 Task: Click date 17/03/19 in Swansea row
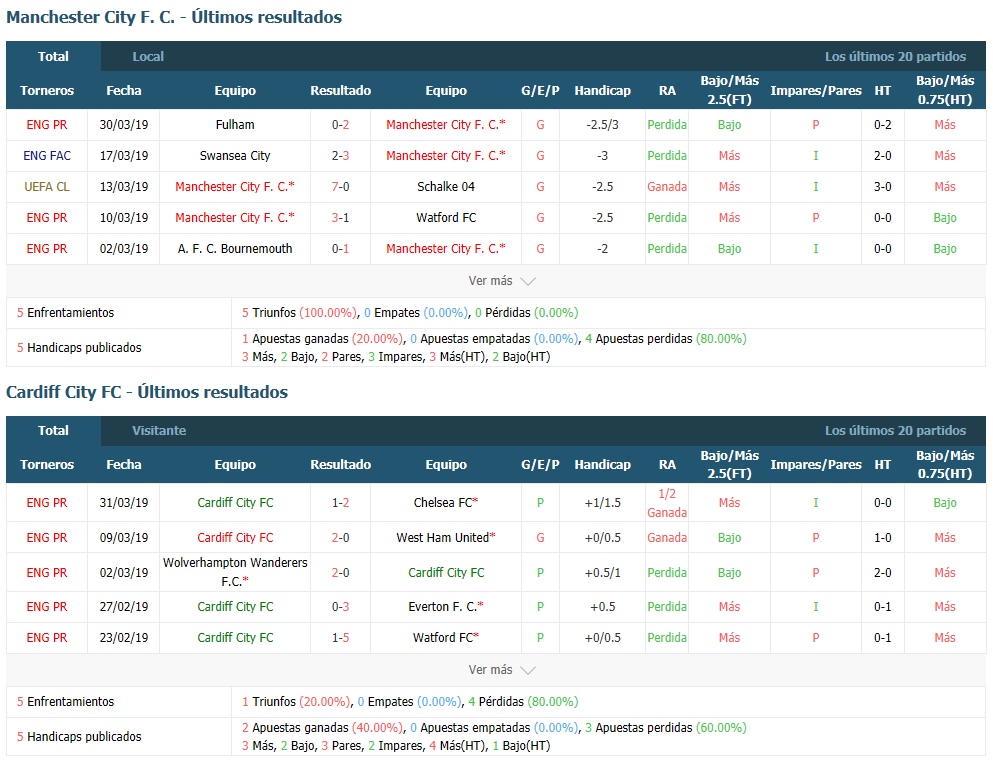coord(124,156)
